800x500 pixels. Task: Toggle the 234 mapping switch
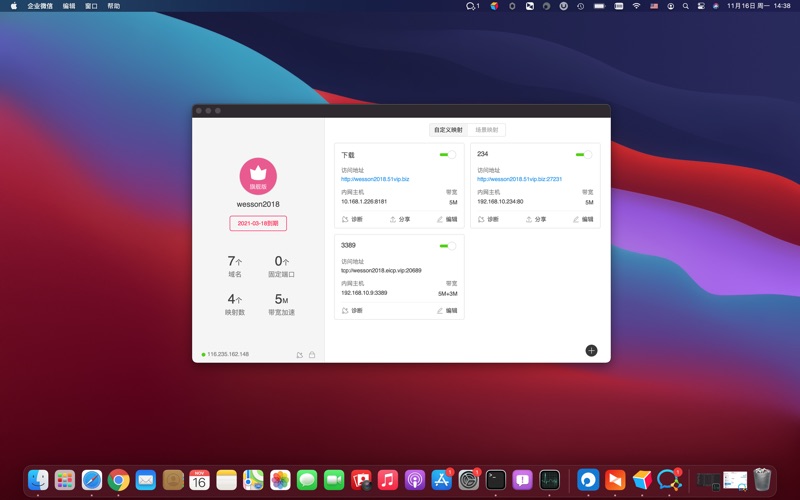click(583, 155)
